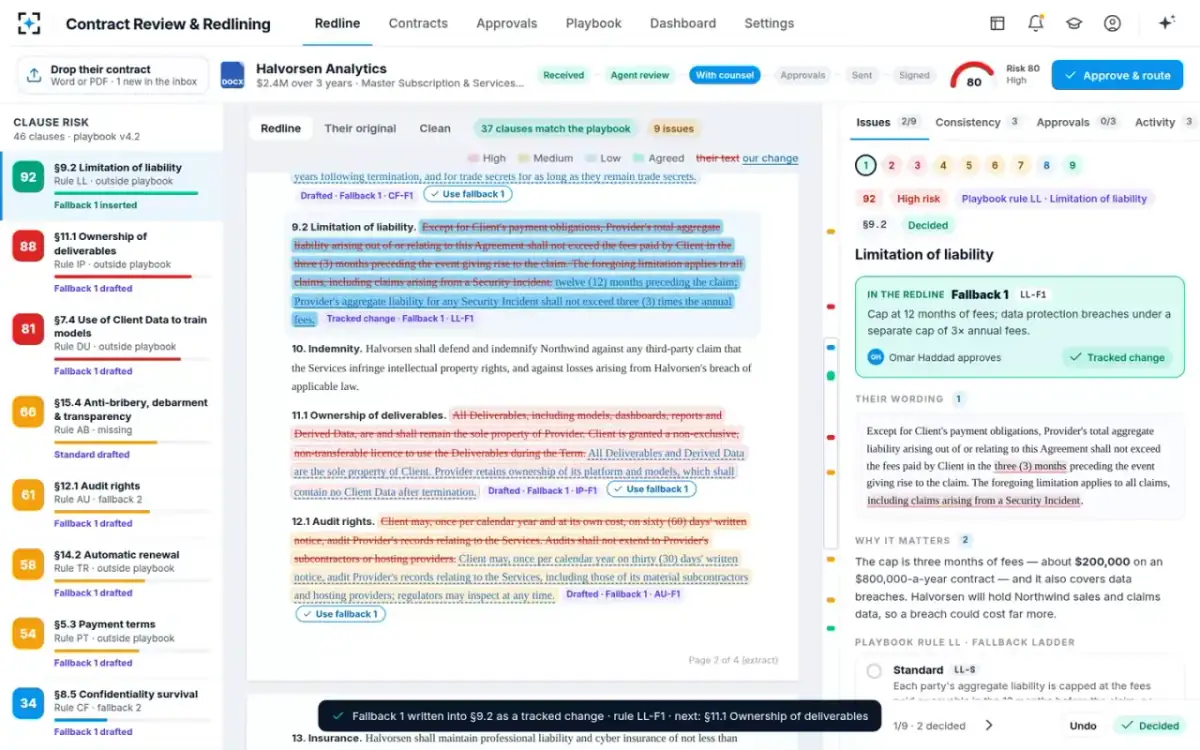
Task: Switch to Their original document view
Action: (x=360, y=128)
